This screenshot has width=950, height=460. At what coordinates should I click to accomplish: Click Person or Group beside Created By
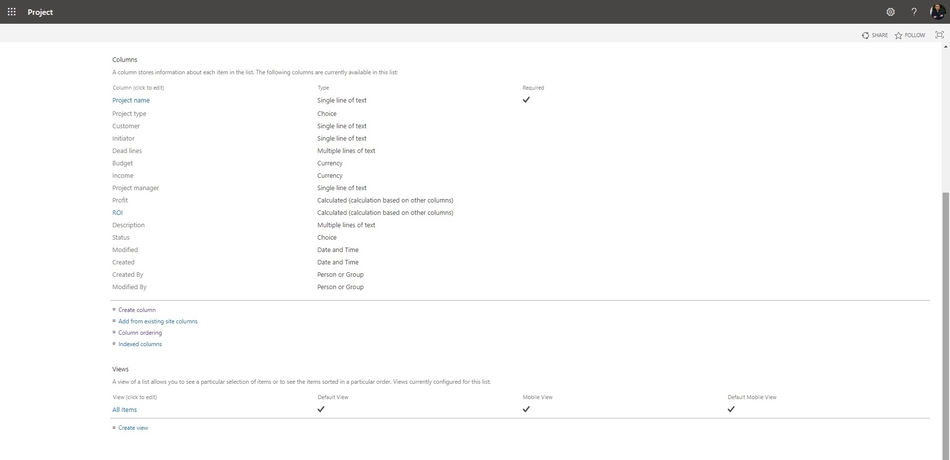(x=340, y=275)
